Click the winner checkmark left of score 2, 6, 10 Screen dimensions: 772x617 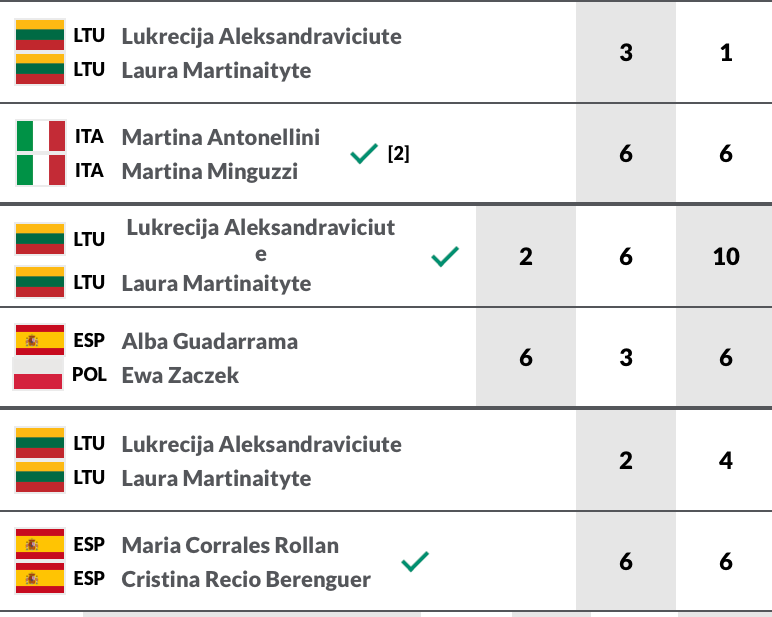[x=445, y=257]
